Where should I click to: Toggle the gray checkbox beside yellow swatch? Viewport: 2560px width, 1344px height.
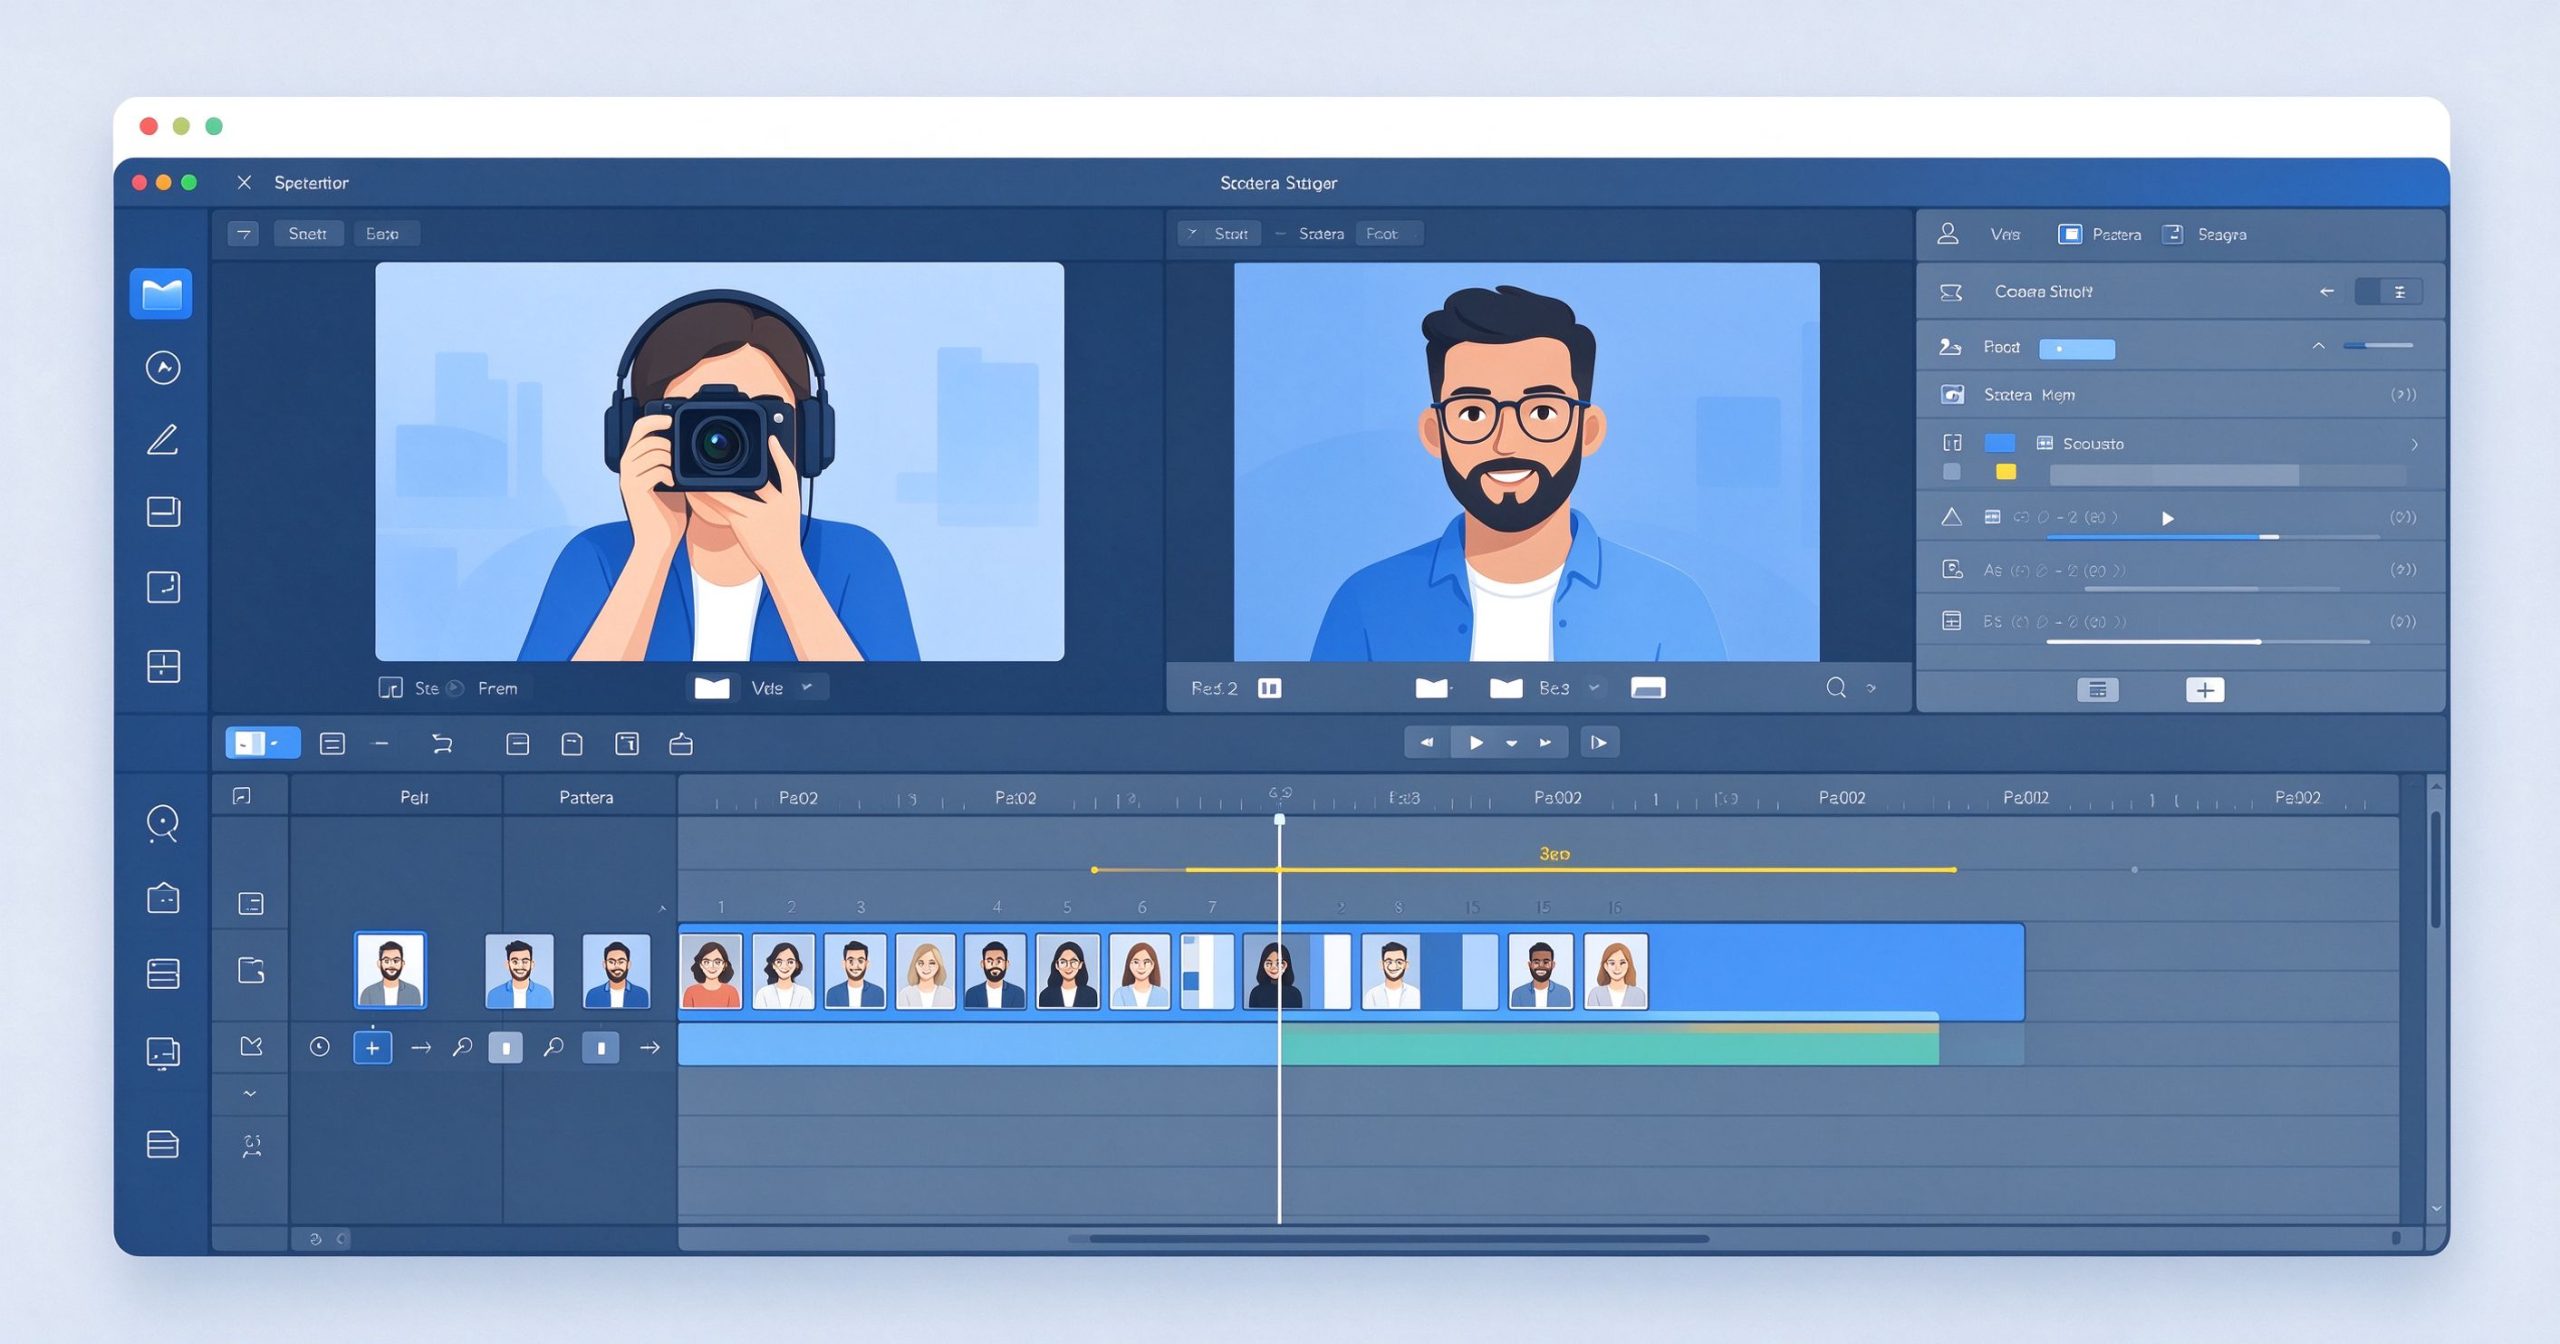pyautogui.click(x=1951, y=472)
